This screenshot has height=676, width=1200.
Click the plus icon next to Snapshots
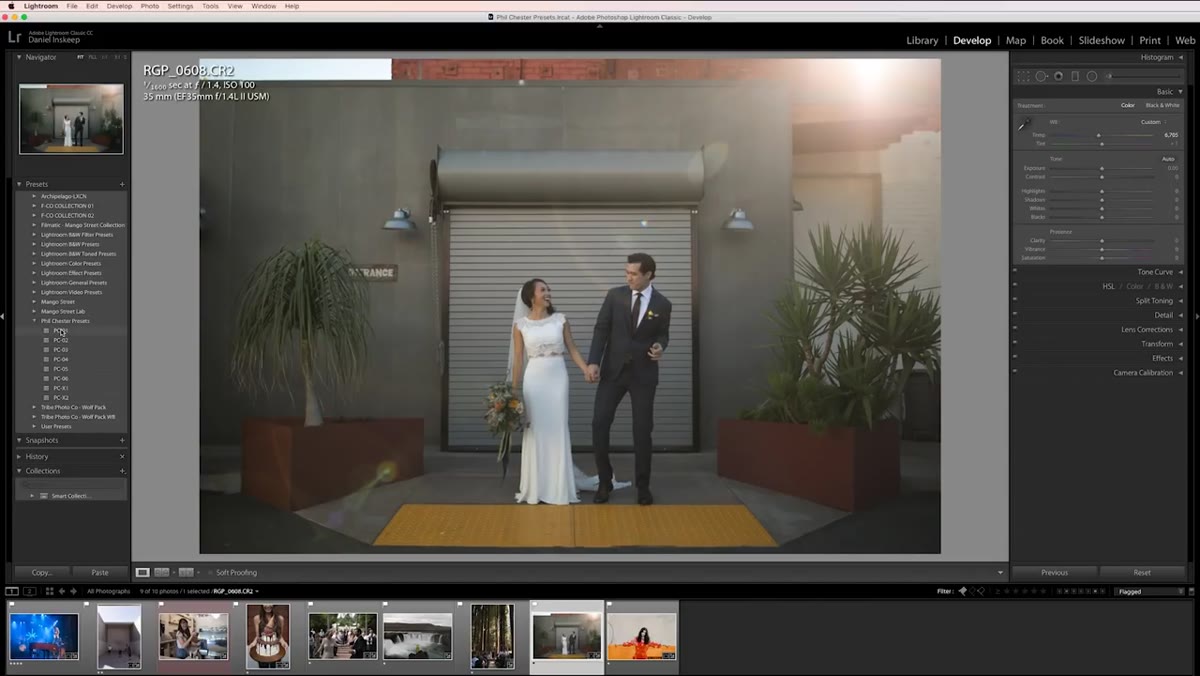click(122, 440)
